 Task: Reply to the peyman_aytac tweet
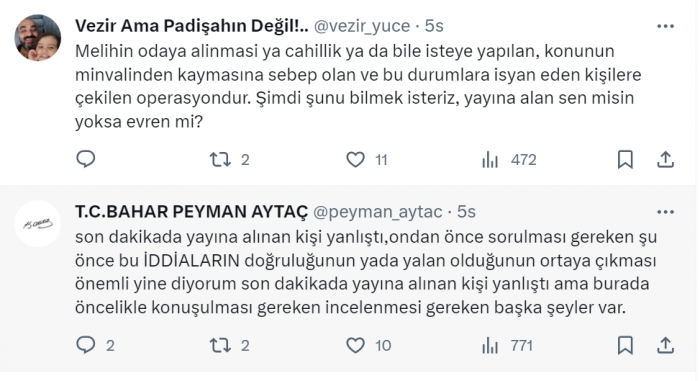coord(86,345)
